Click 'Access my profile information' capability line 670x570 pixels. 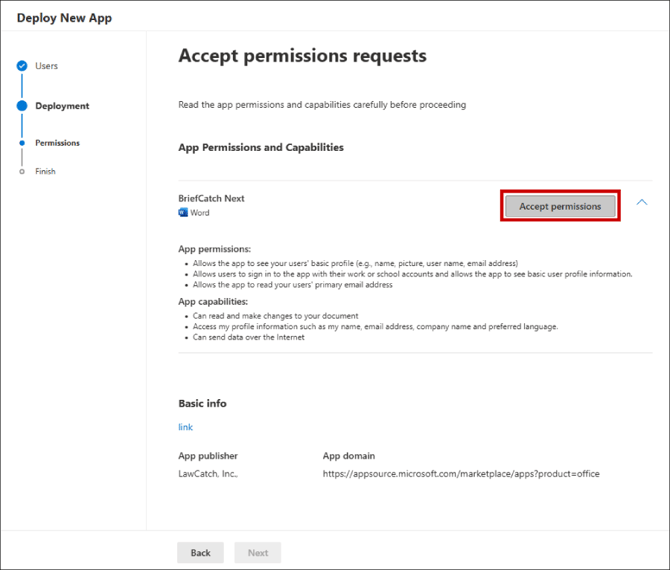375,326
